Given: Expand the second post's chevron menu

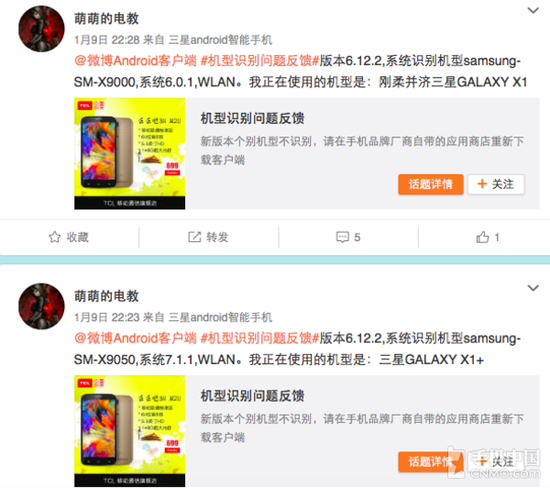Looking at the screenshot, I should pyautogui.click(x=533, y=288).
